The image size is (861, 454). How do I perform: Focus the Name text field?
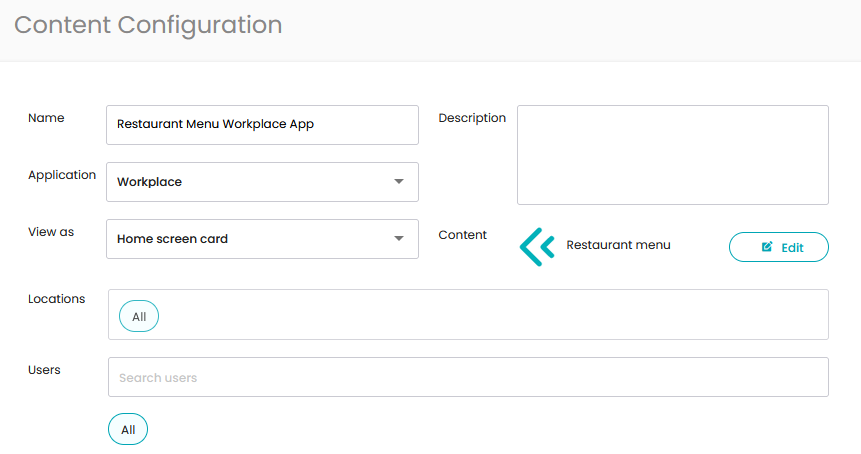point(262,125)
